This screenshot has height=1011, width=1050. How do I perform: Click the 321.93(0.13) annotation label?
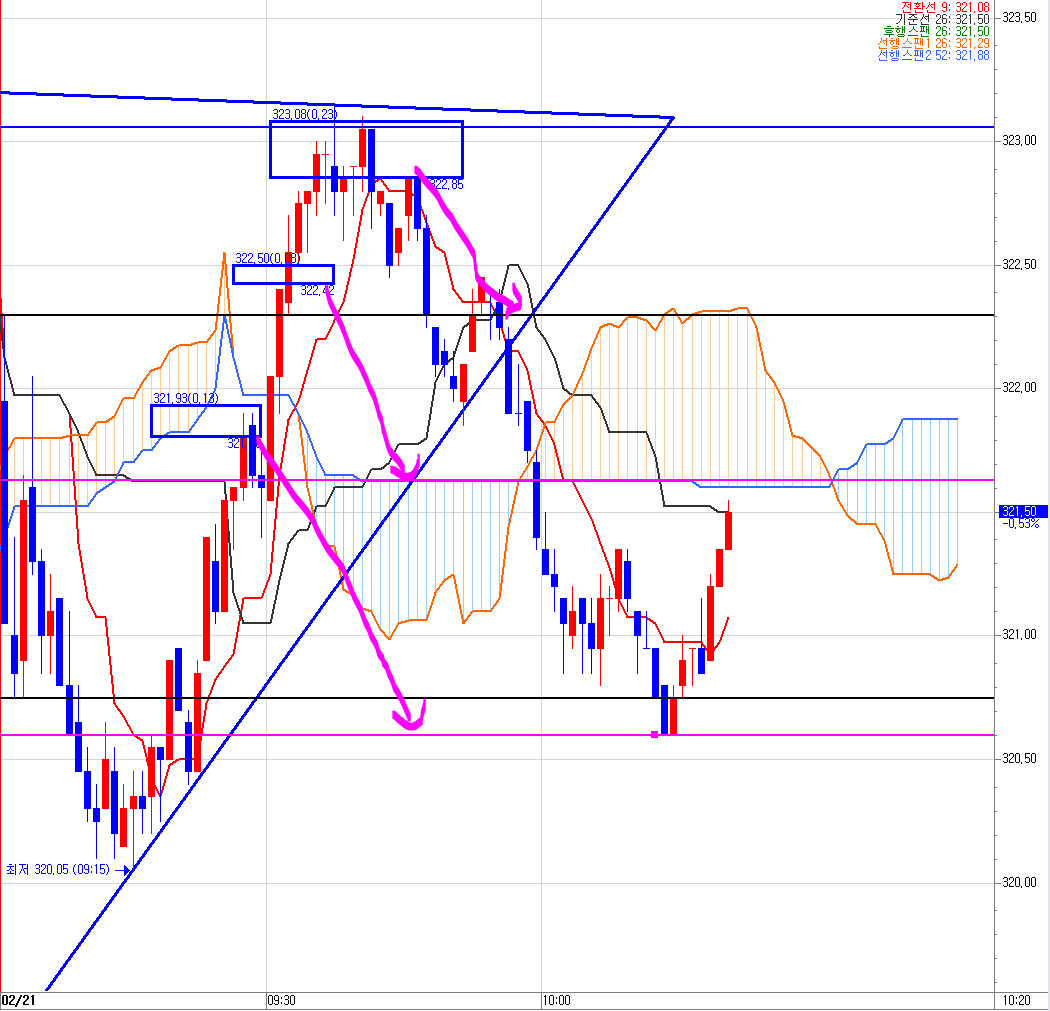(185, 399)
